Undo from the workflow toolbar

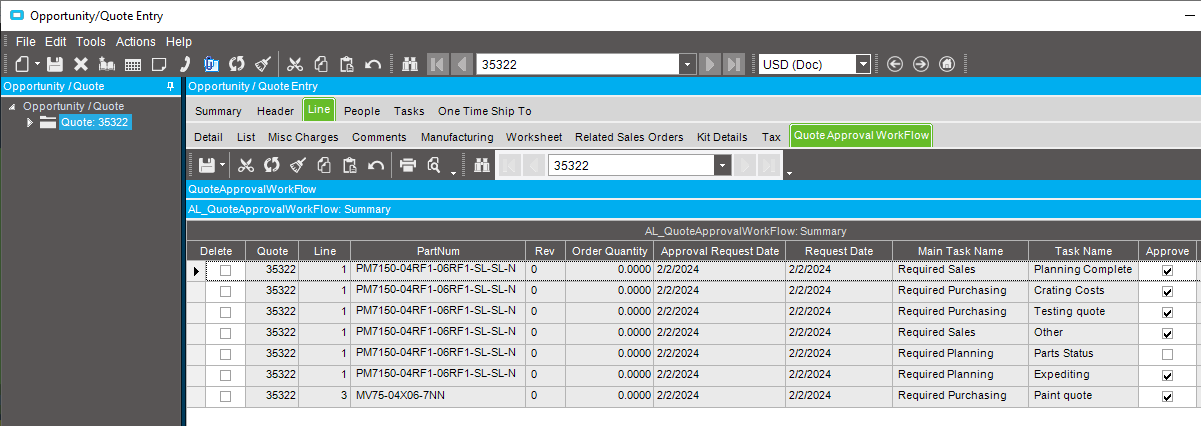tap(376, 165)
